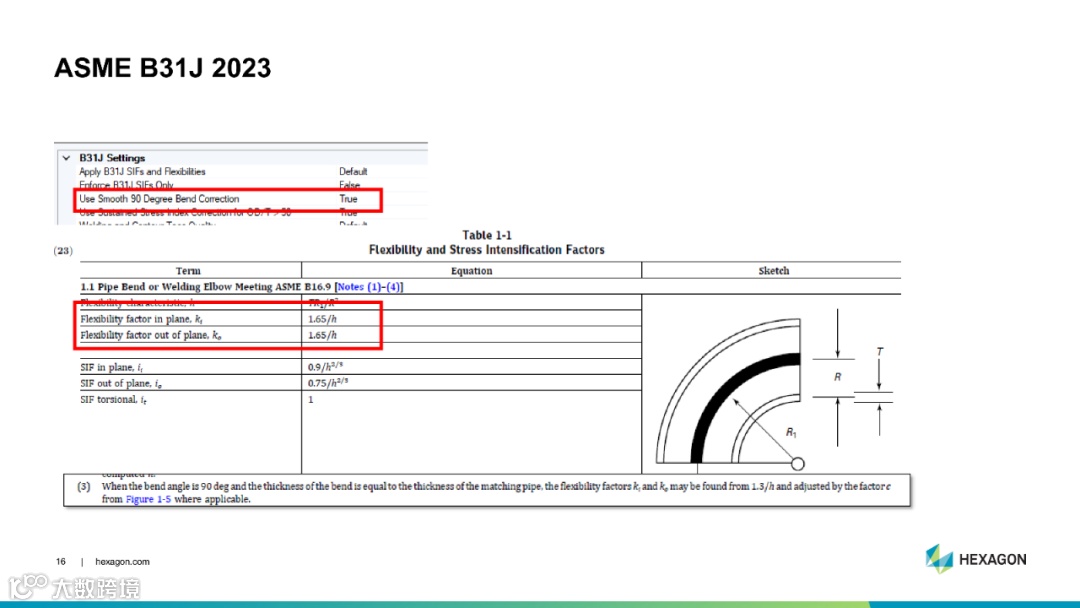1080x608 pixels.
Task: Open hexagon.com footer link
Action: pyautogui.click(x=122, y=562)
